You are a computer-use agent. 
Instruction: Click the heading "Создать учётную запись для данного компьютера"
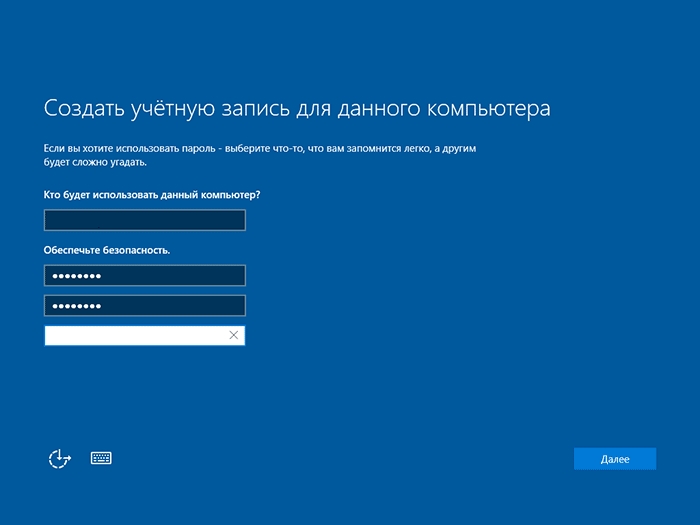[296, 108]
